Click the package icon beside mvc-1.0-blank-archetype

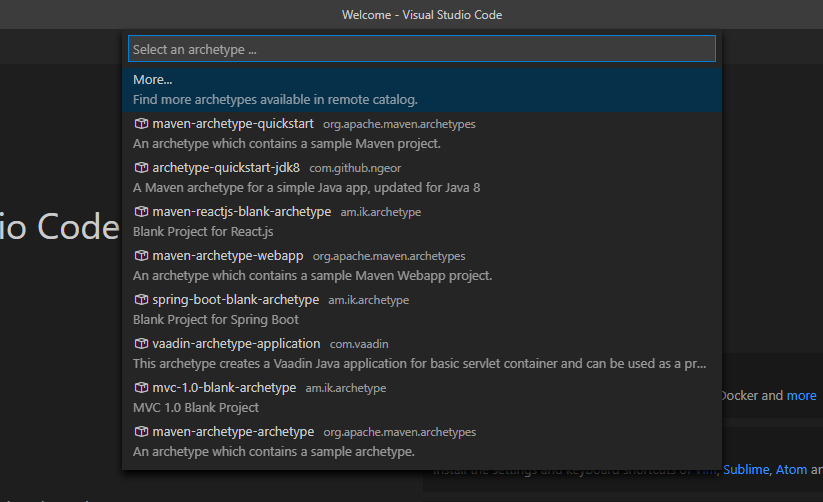pos(141,388)
